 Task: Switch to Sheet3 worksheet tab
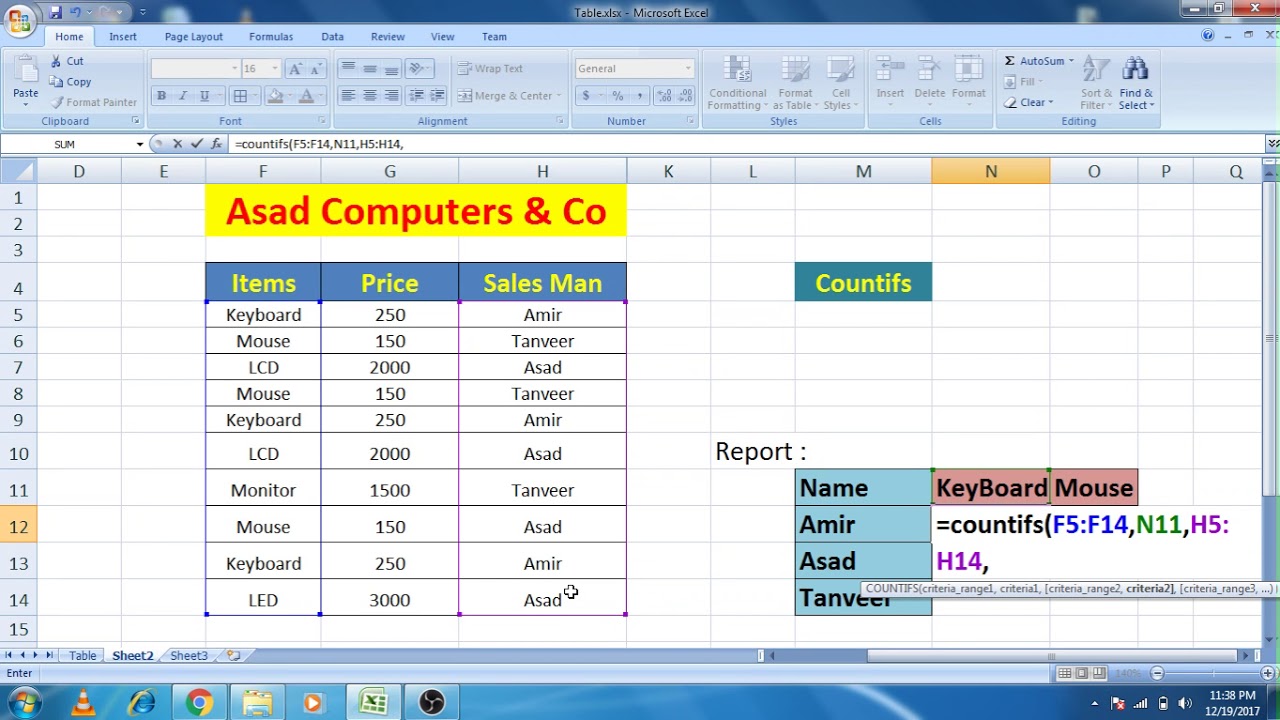coord(188,655)
